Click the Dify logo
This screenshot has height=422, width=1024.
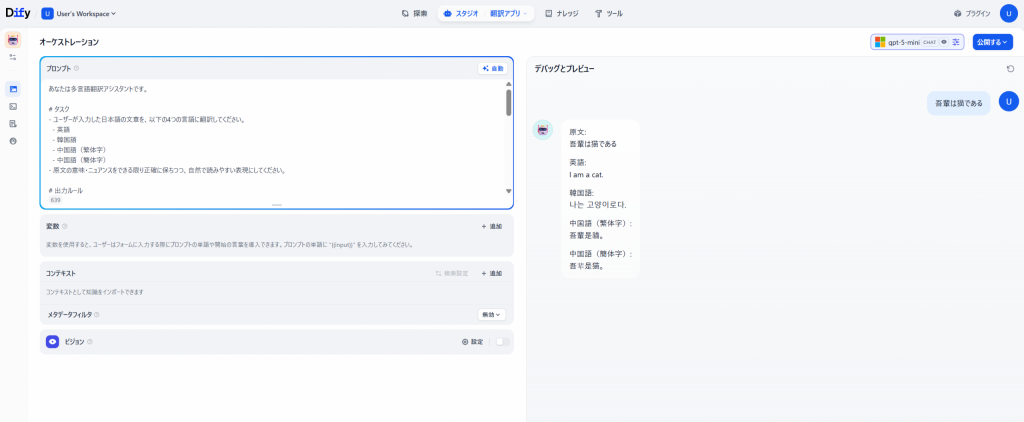(x=18, y=14)
